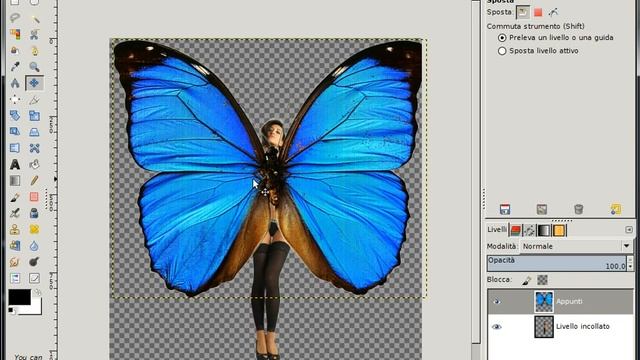Select the Cage Transform tool
Image resolution: width=640 pixels, height=360 pixels.
[x=34, y=148]
